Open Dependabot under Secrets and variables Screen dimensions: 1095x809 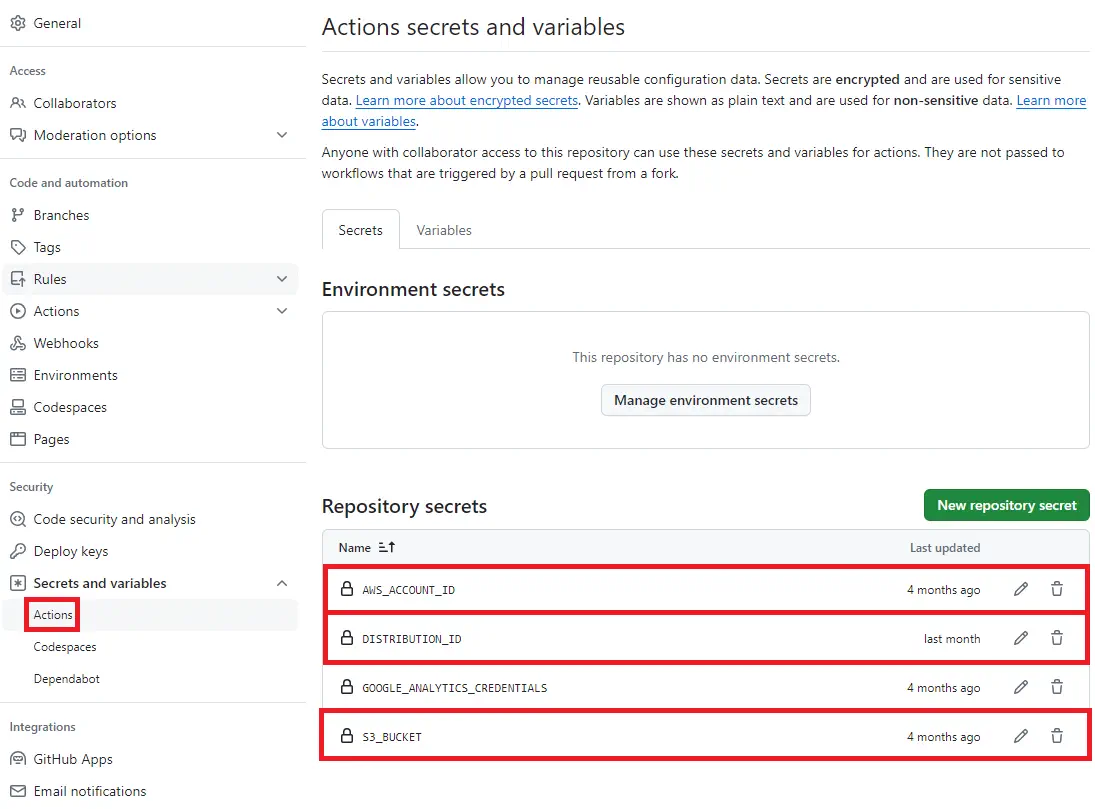66,679
